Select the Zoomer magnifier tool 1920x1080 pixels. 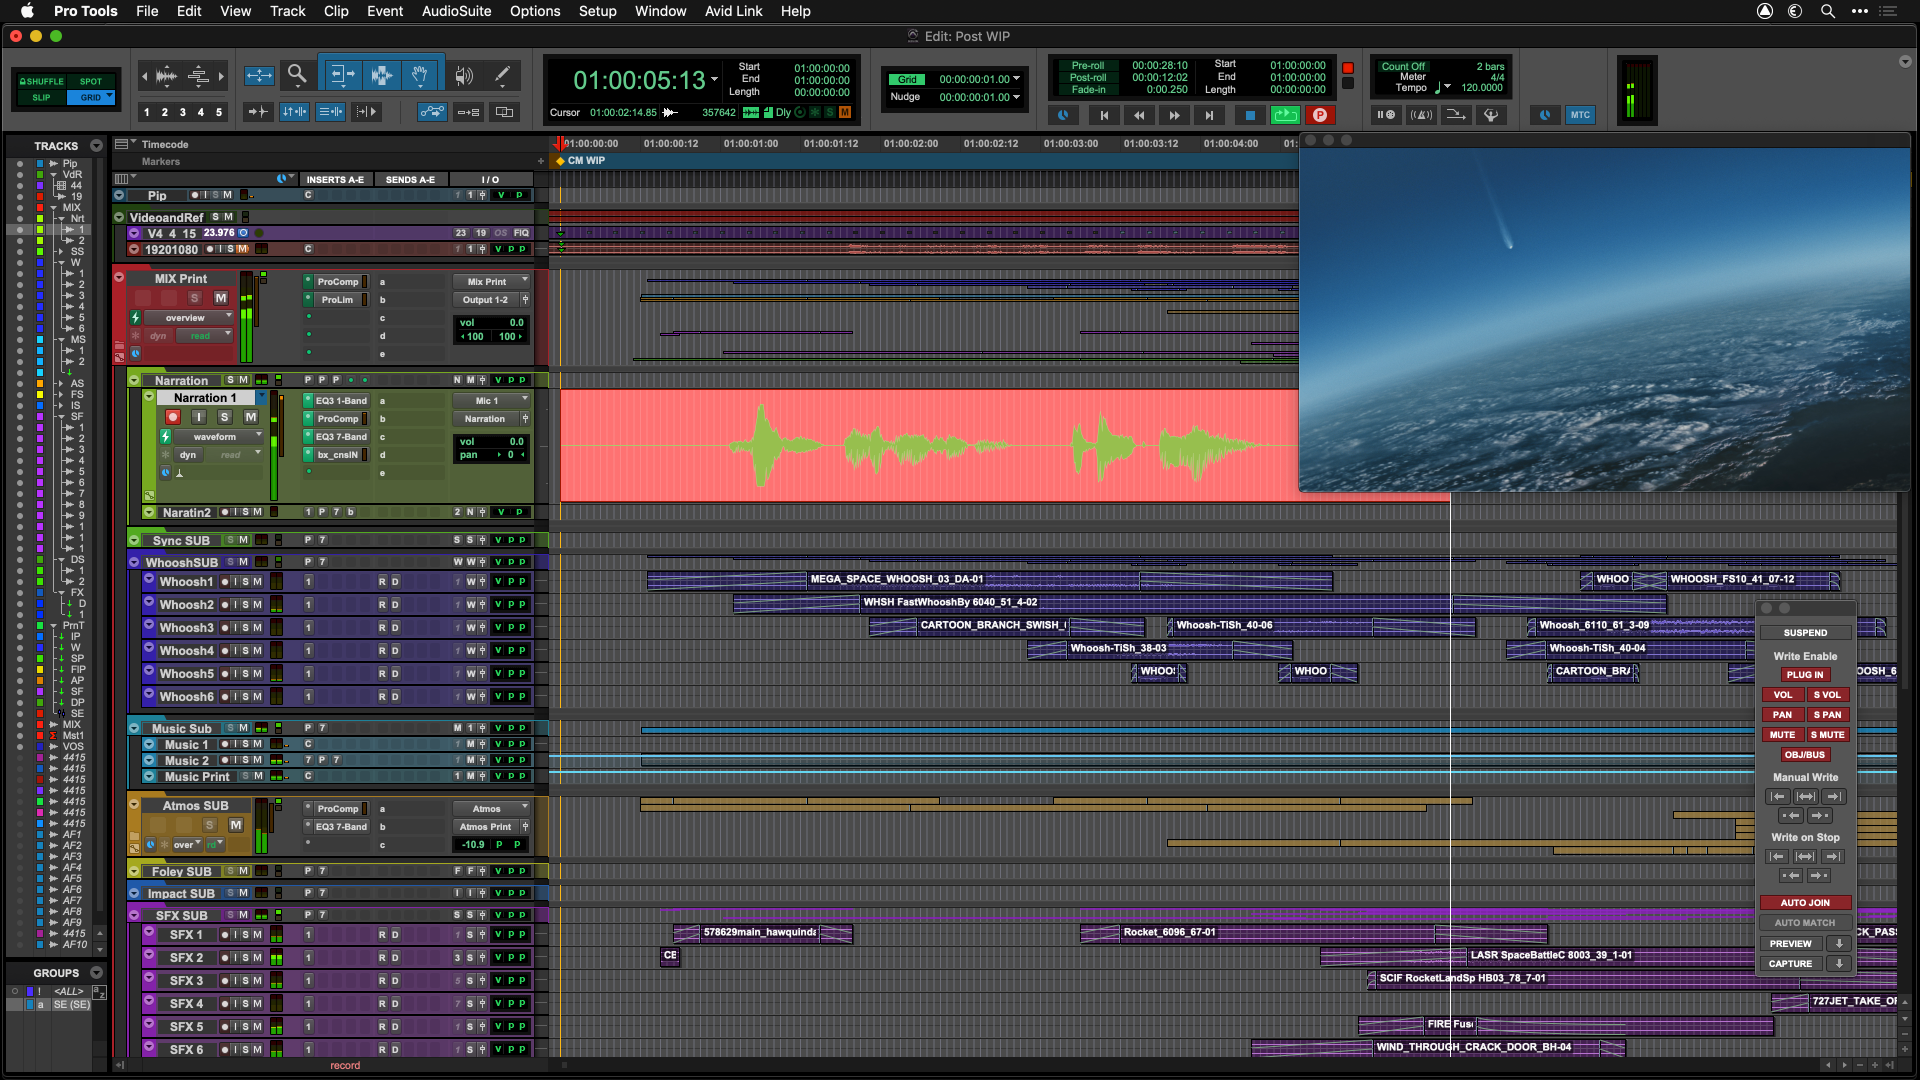pyautogui.click(x=297, y=75)
